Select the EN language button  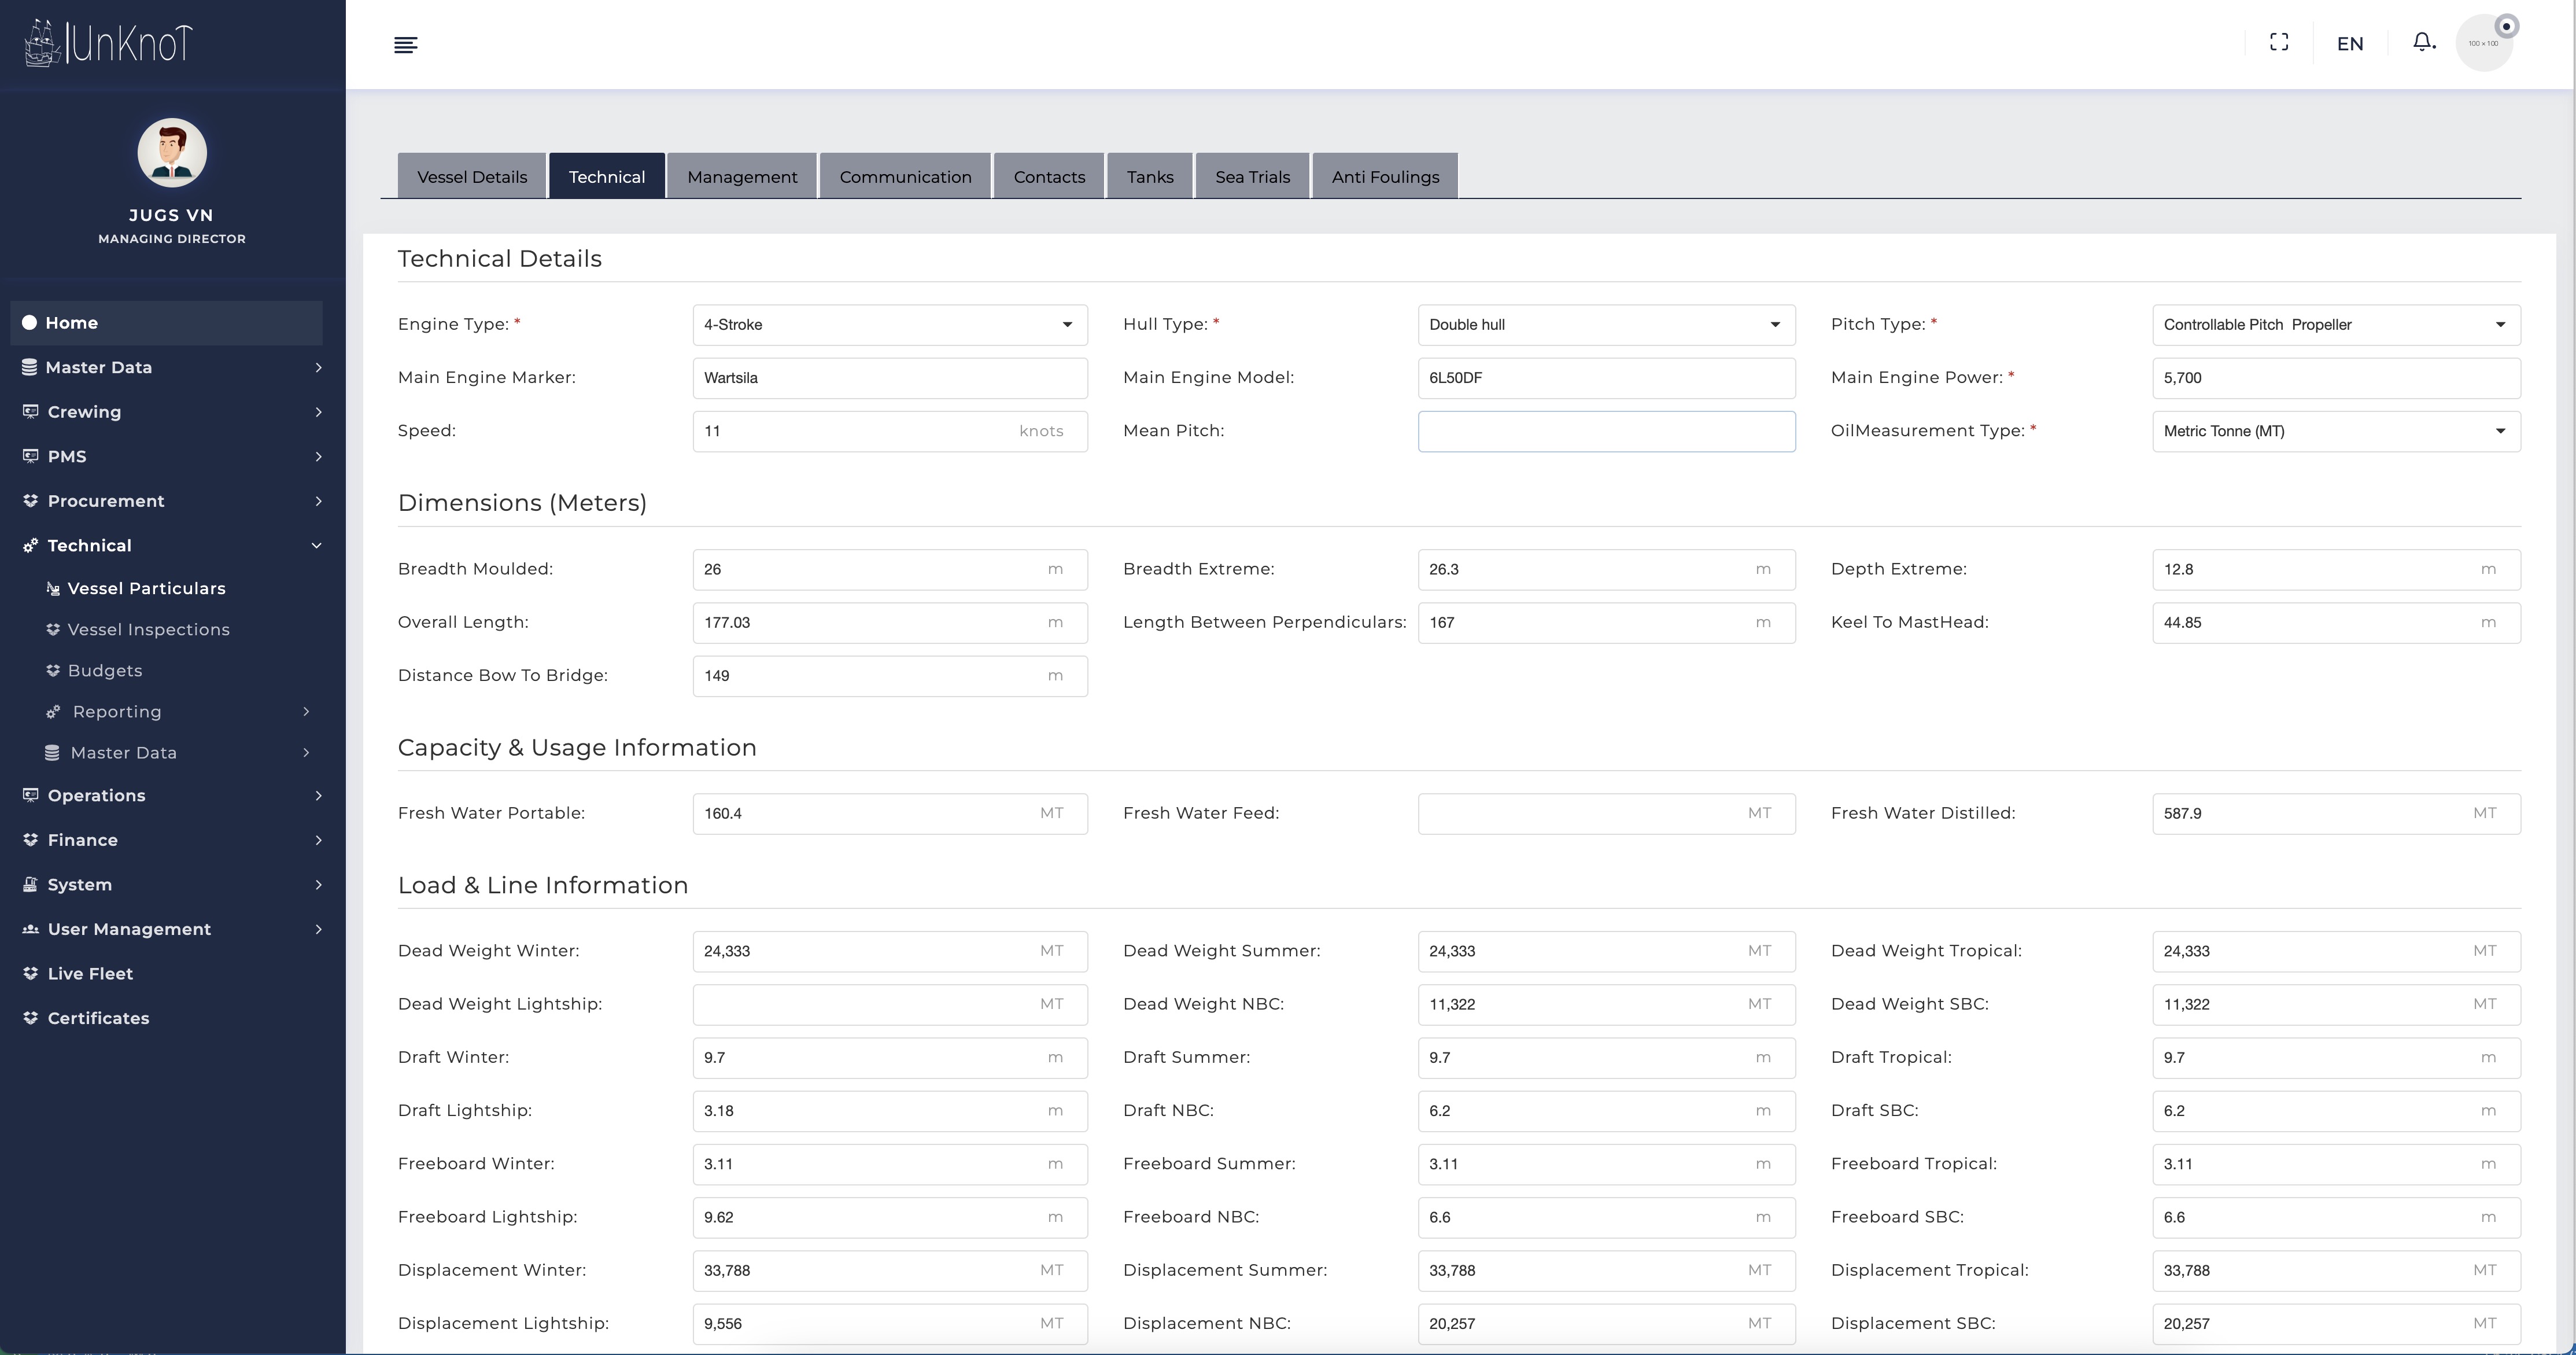2350,43
